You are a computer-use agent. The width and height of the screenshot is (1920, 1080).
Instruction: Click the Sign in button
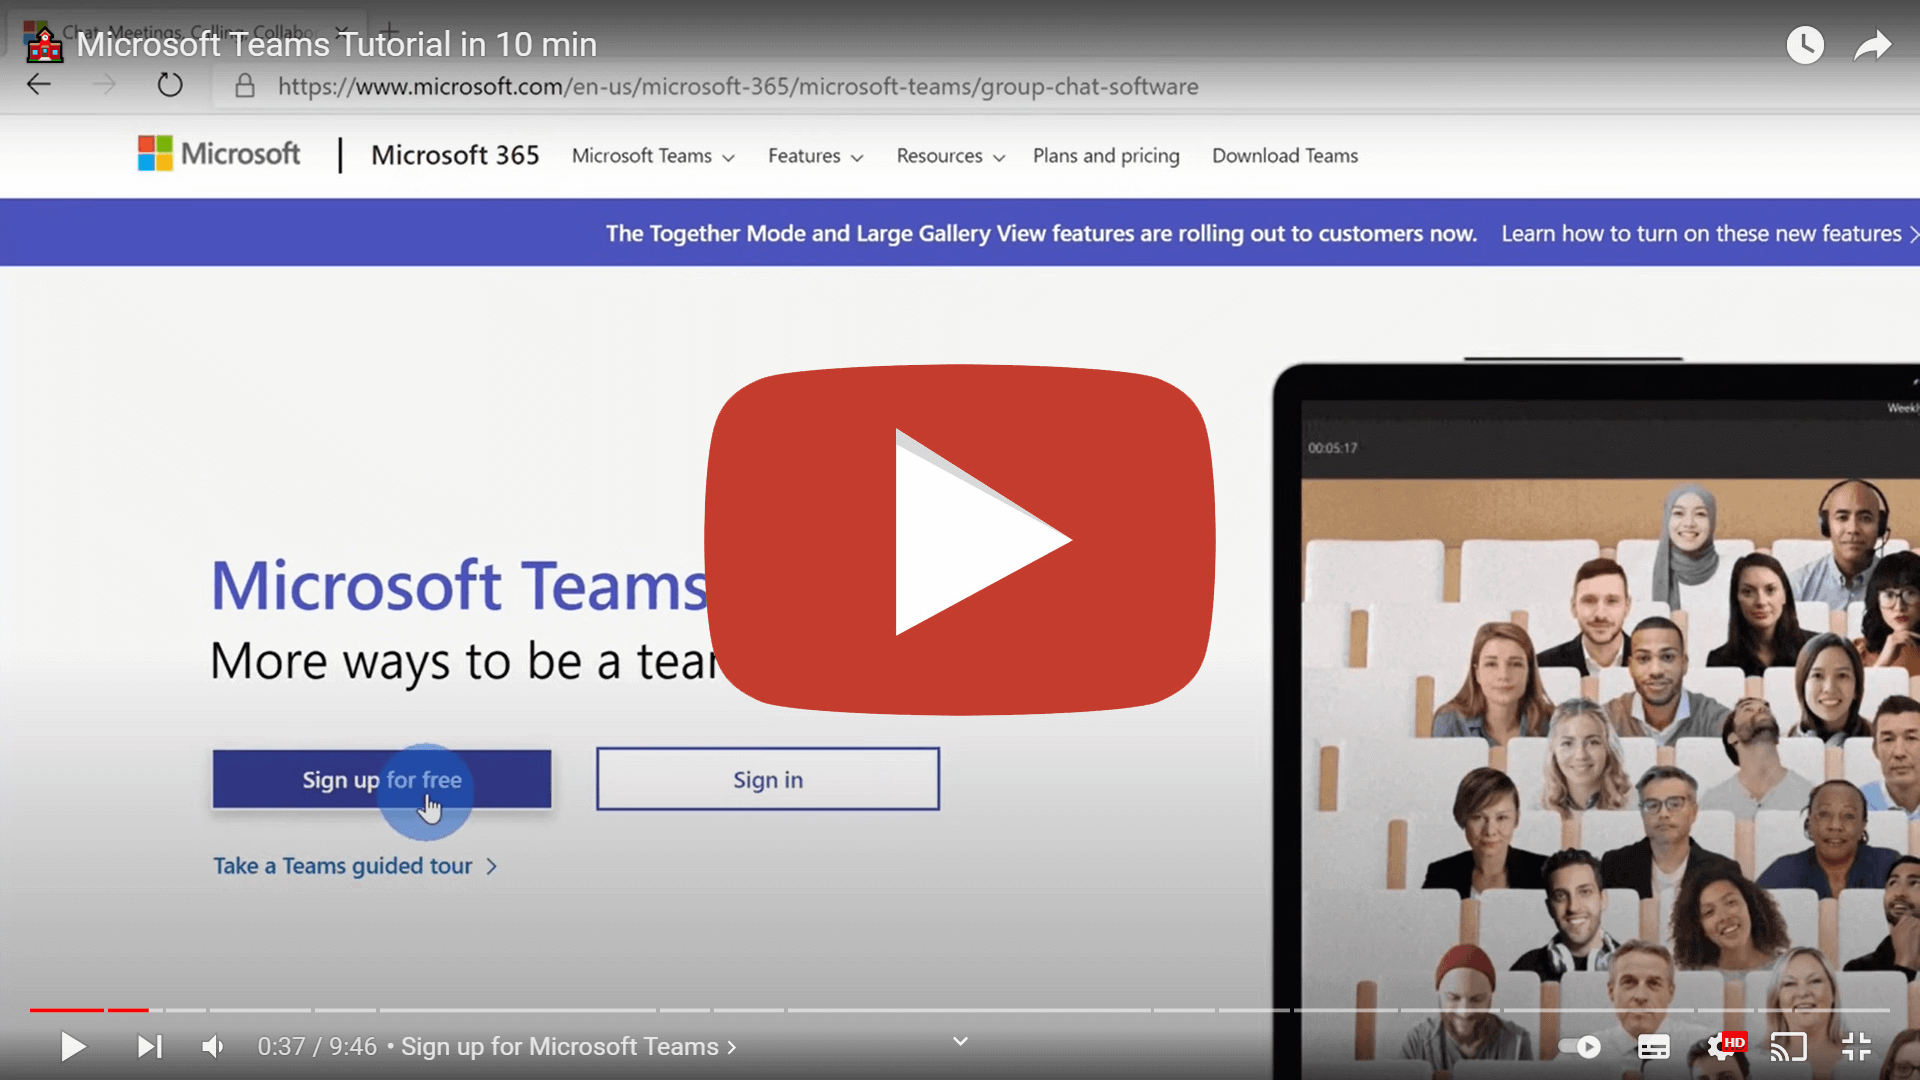[767, 779]
